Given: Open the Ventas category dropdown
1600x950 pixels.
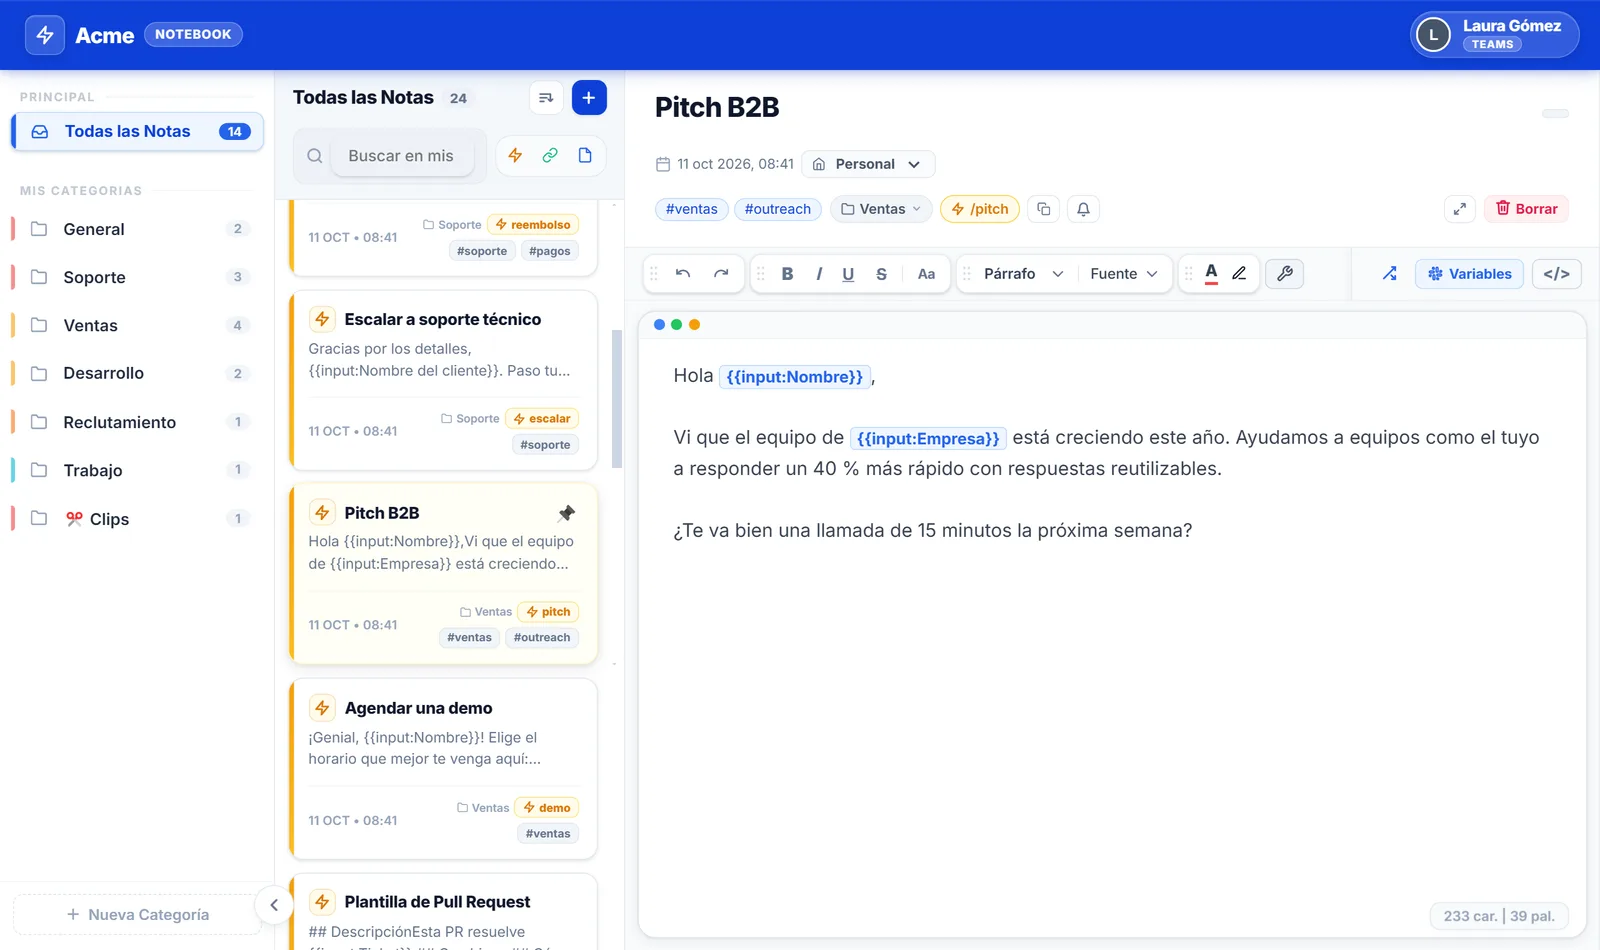Looking at the screenshot, I should click(x=881, y=209).
